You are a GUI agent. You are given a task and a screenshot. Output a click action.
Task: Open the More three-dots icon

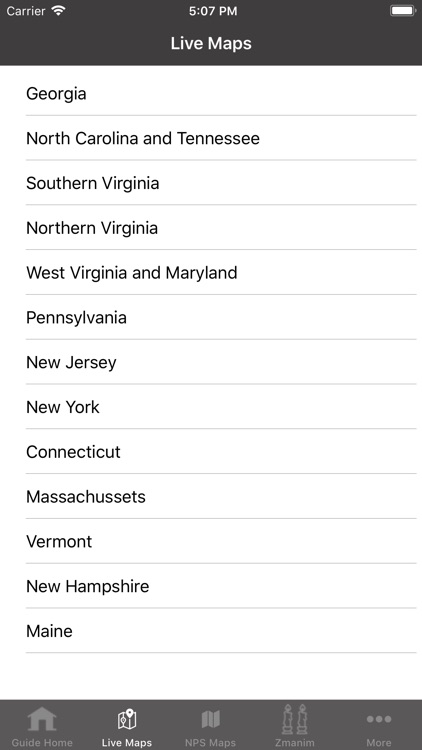coord(379,719)
